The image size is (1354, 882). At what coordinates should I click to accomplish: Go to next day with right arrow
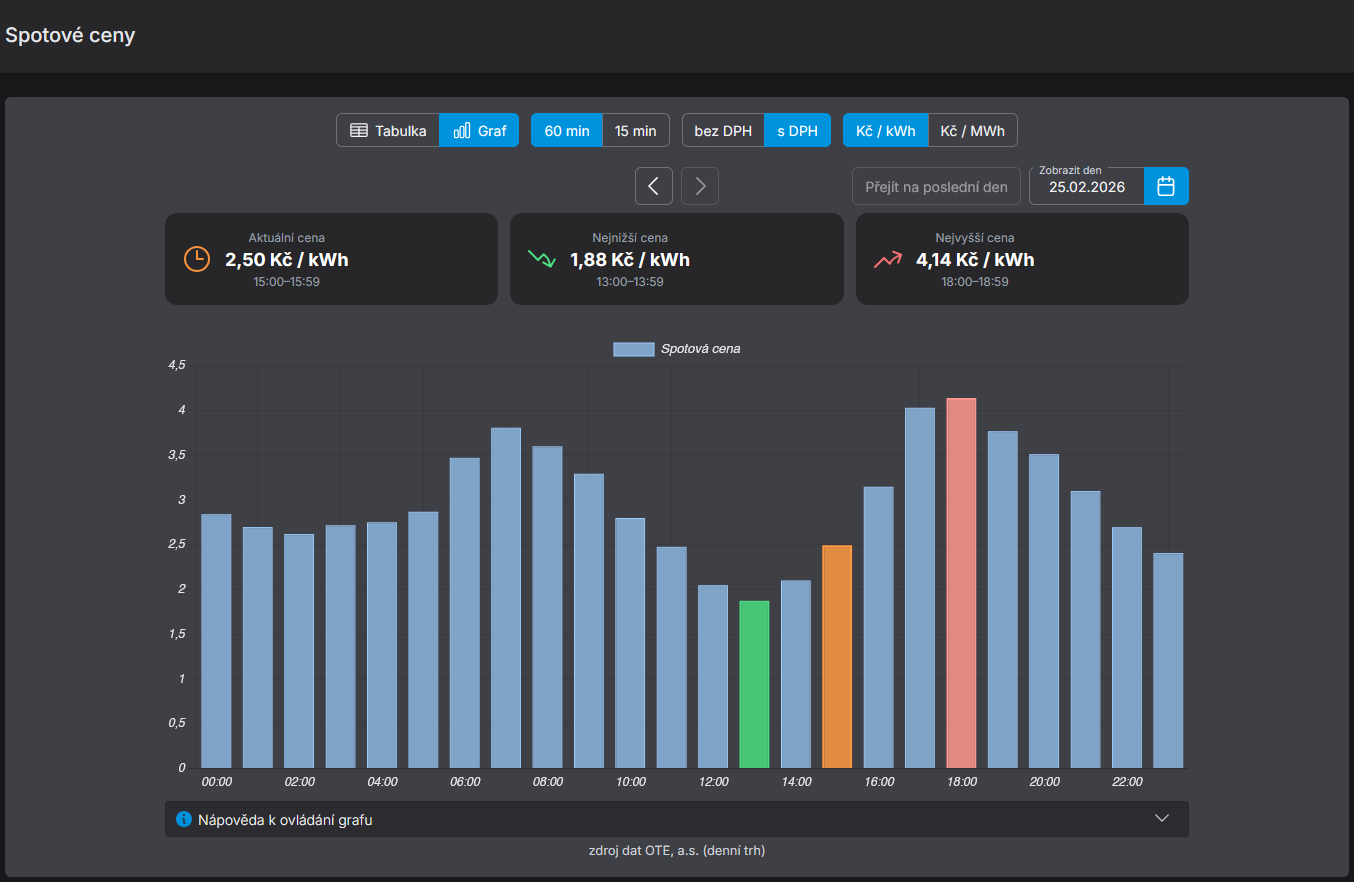[700, 186]
